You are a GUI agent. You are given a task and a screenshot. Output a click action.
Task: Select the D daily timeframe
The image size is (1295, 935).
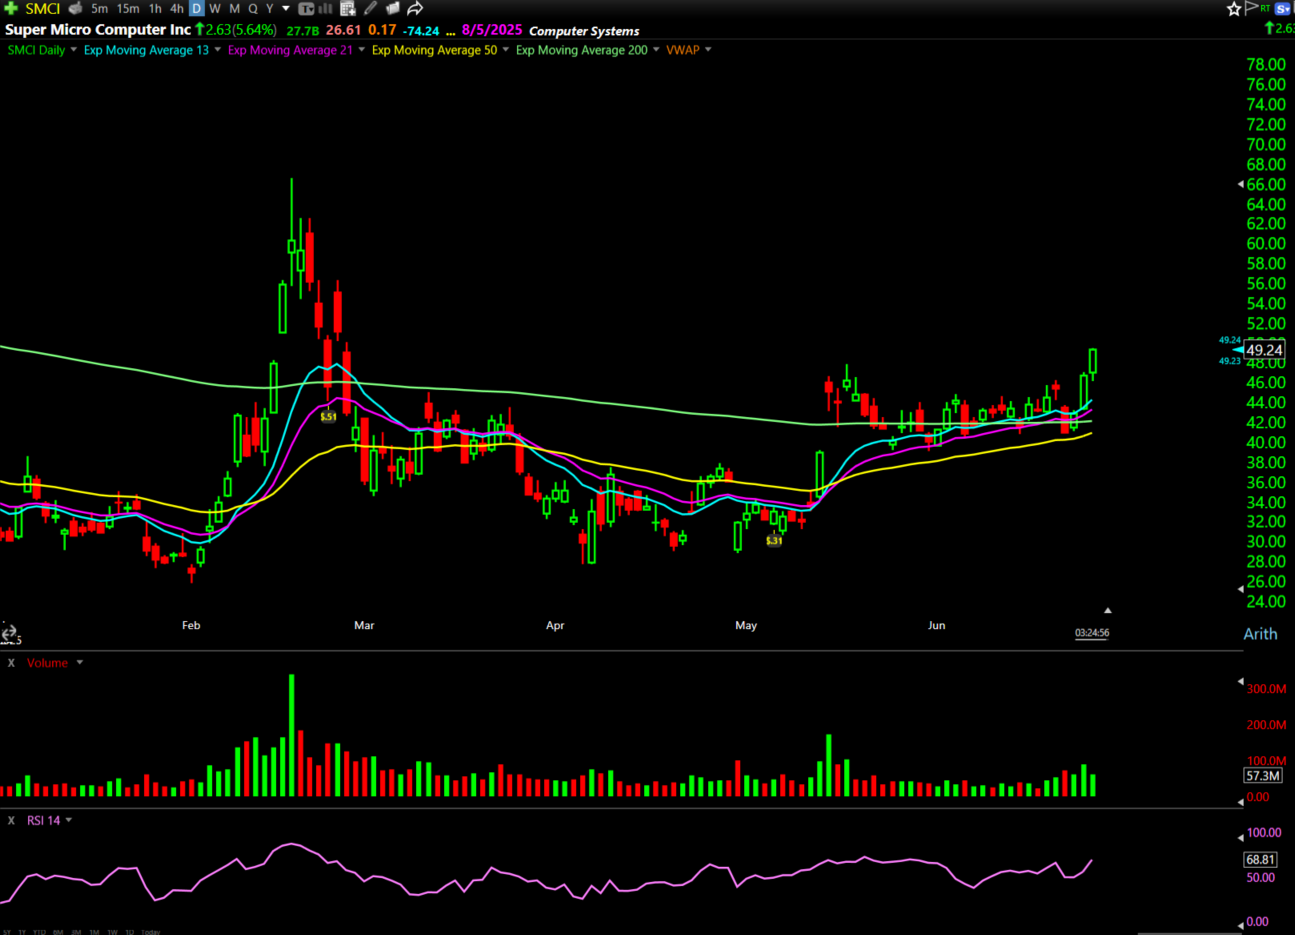click(197, 8)
